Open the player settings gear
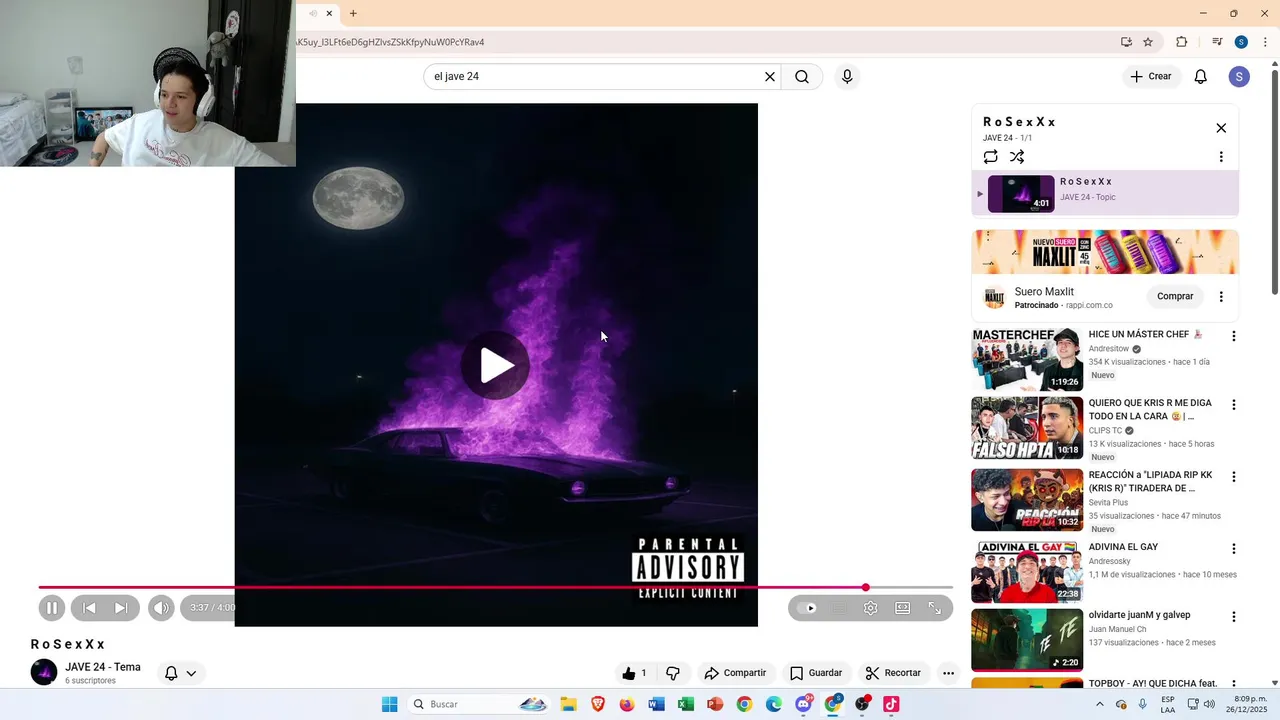1280x720 pixels. [x=871, y=608]
